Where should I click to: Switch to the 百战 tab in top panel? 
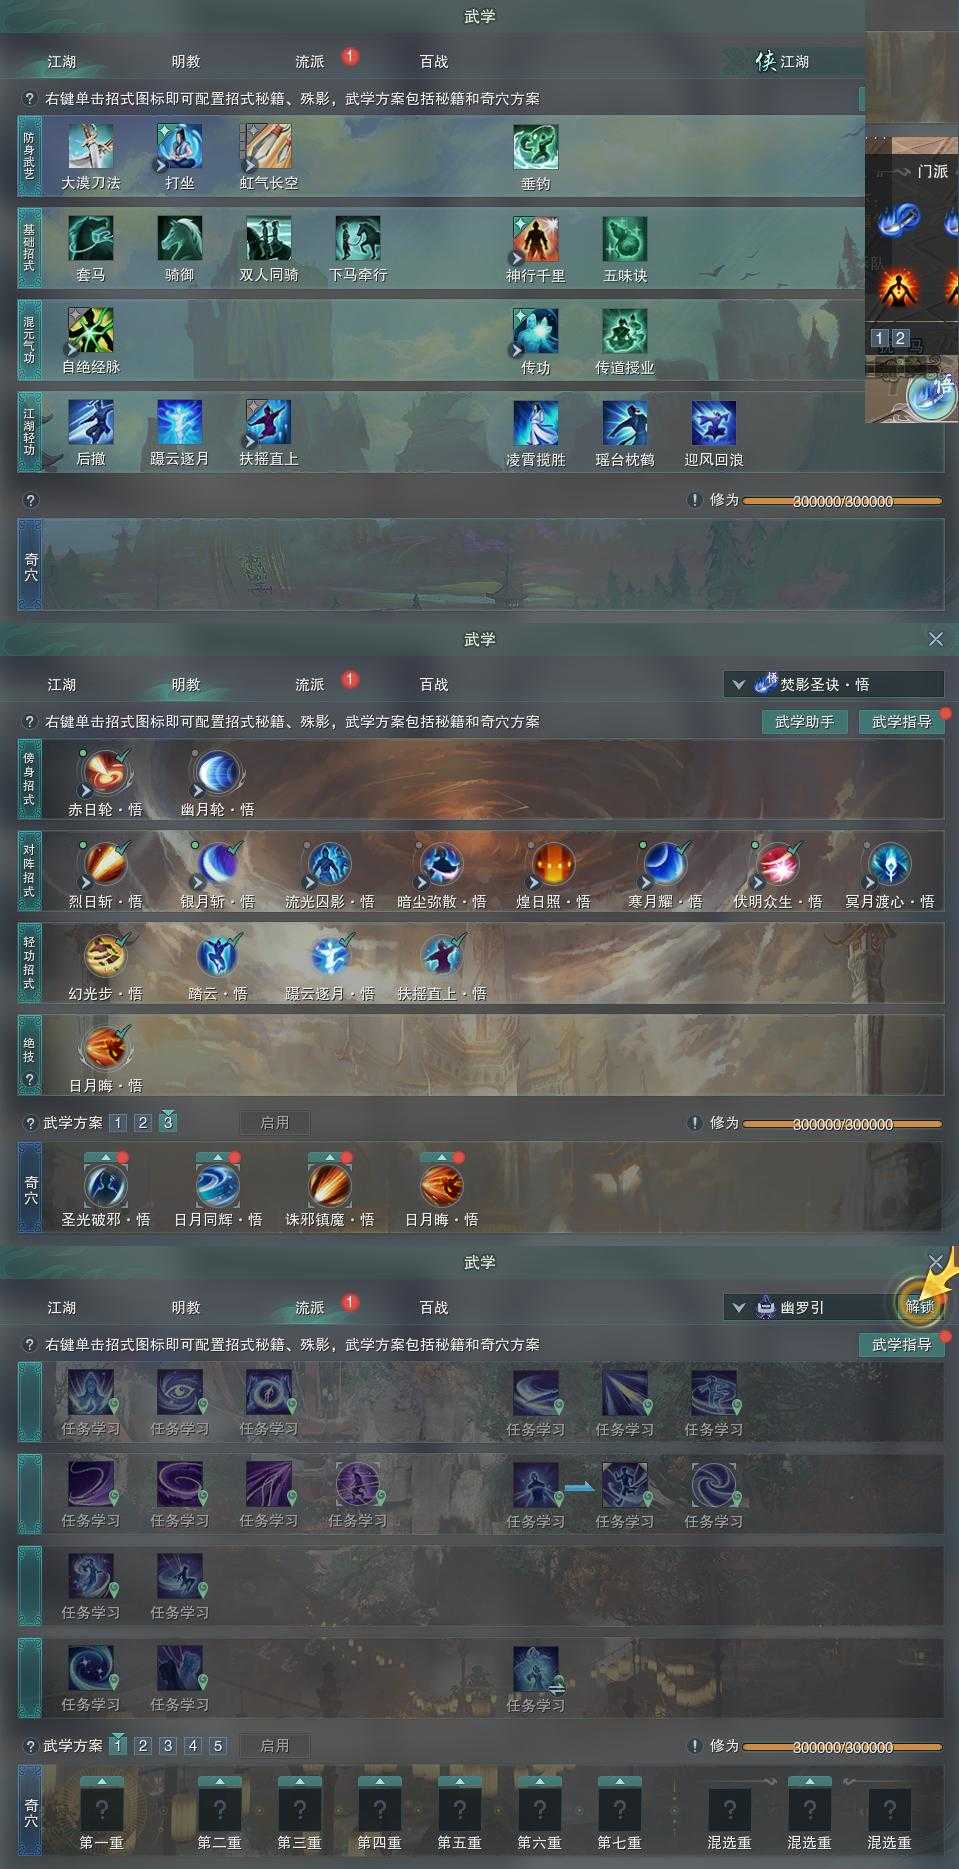[434, 62]
